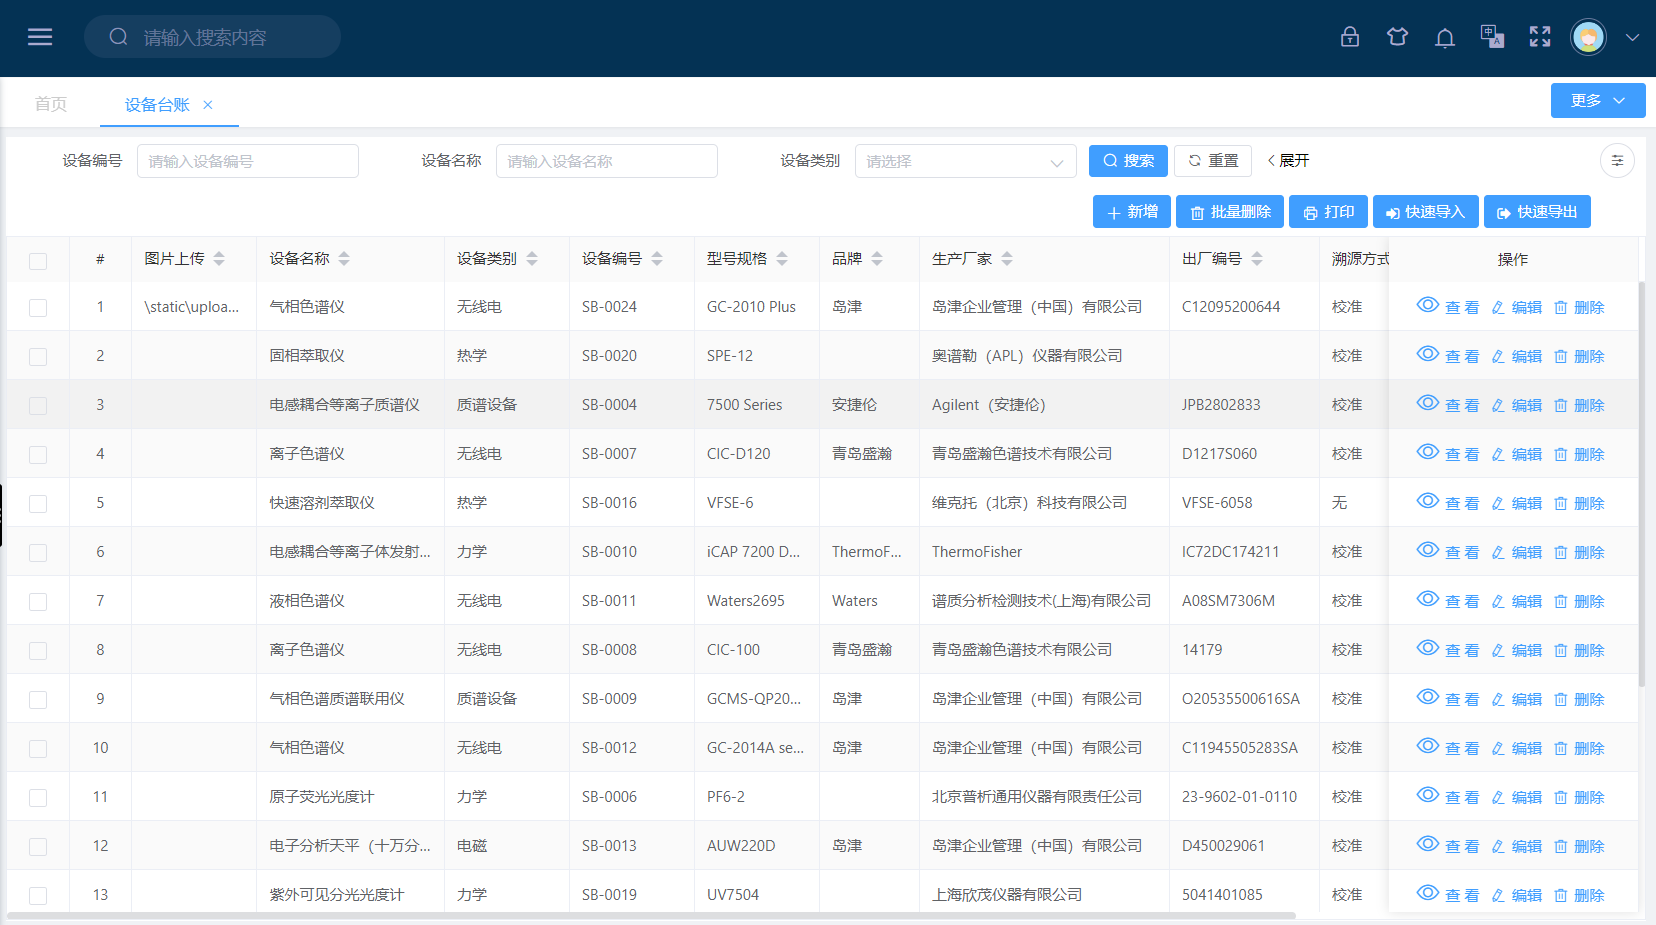View row 1 气相色谱仪 with eye icon
1656x925 pixels.
coord(1428,305)
